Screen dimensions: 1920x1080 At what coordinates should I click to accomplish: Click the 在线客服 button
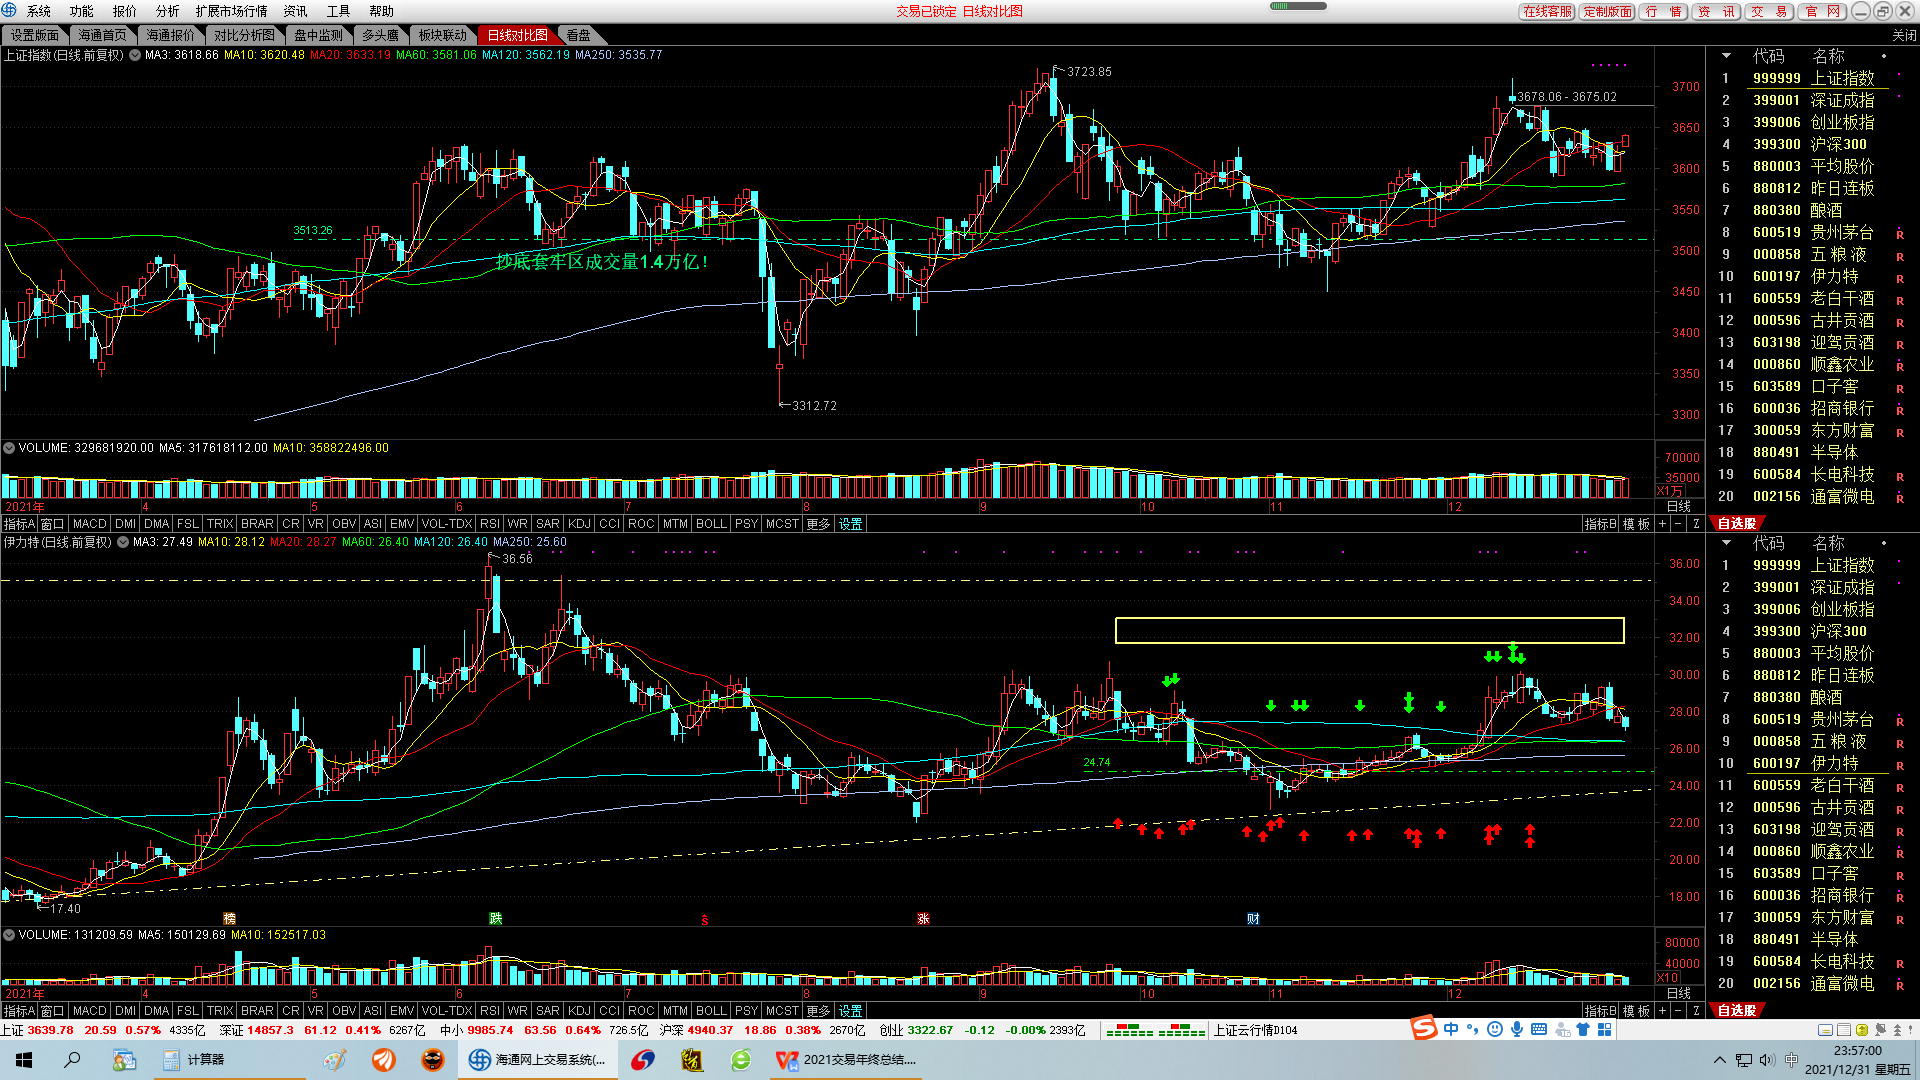click(x=1546, y=11)
